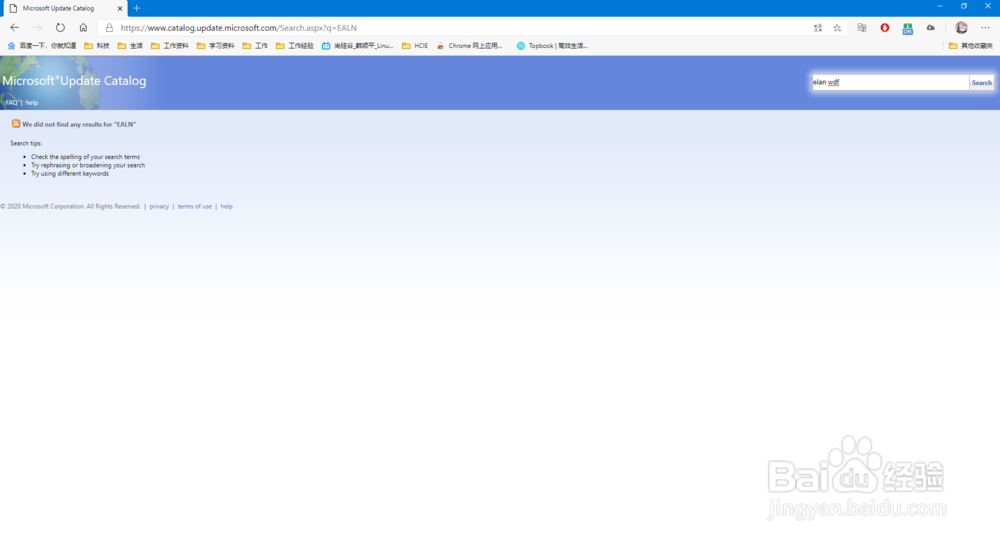Open the translation extension icon

point(862,27)
